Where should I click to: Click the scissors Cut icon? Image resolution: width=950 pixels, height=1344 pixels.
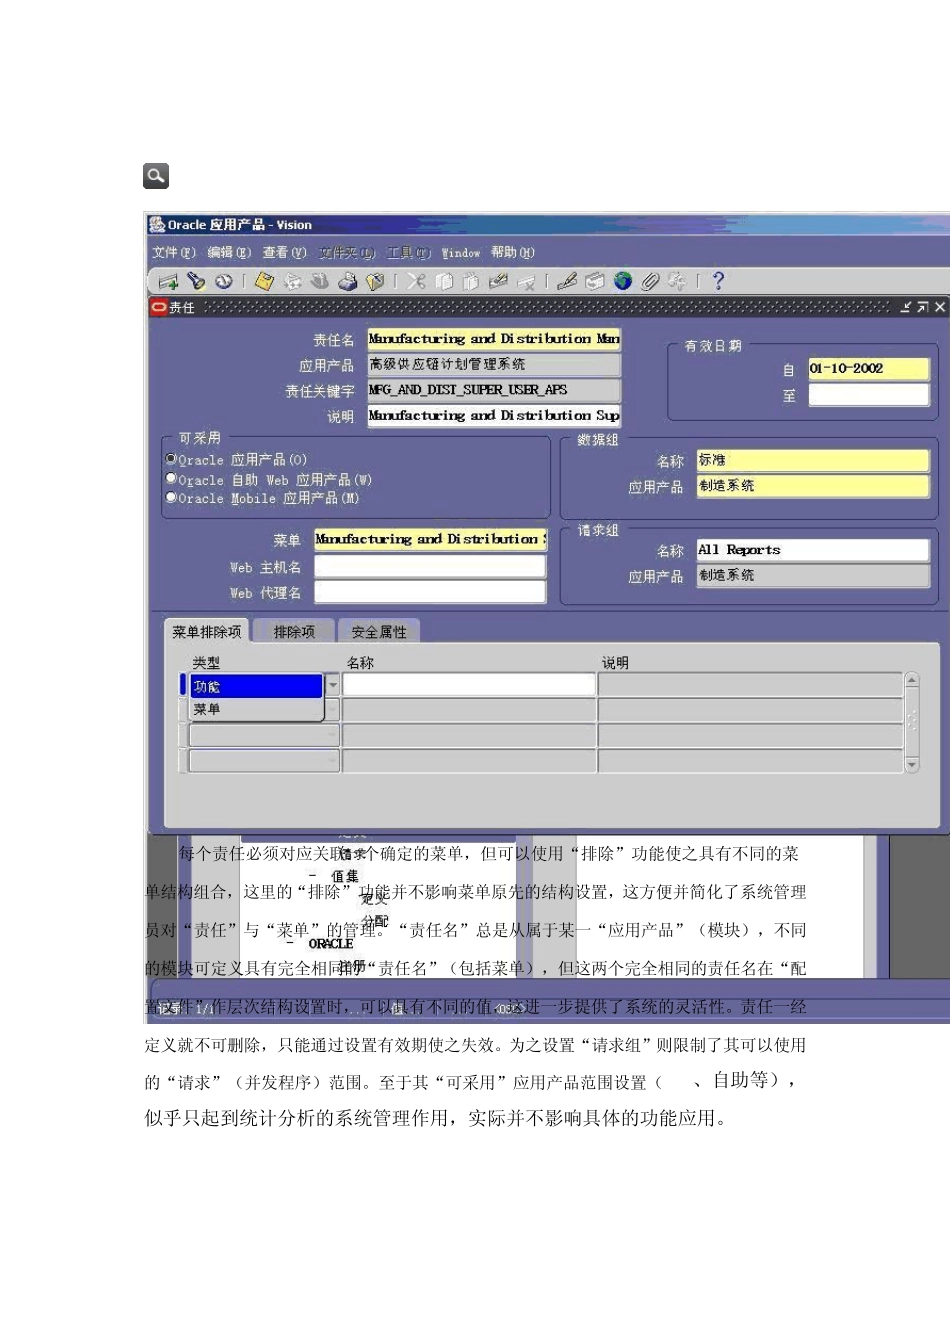tap(416, 282)
